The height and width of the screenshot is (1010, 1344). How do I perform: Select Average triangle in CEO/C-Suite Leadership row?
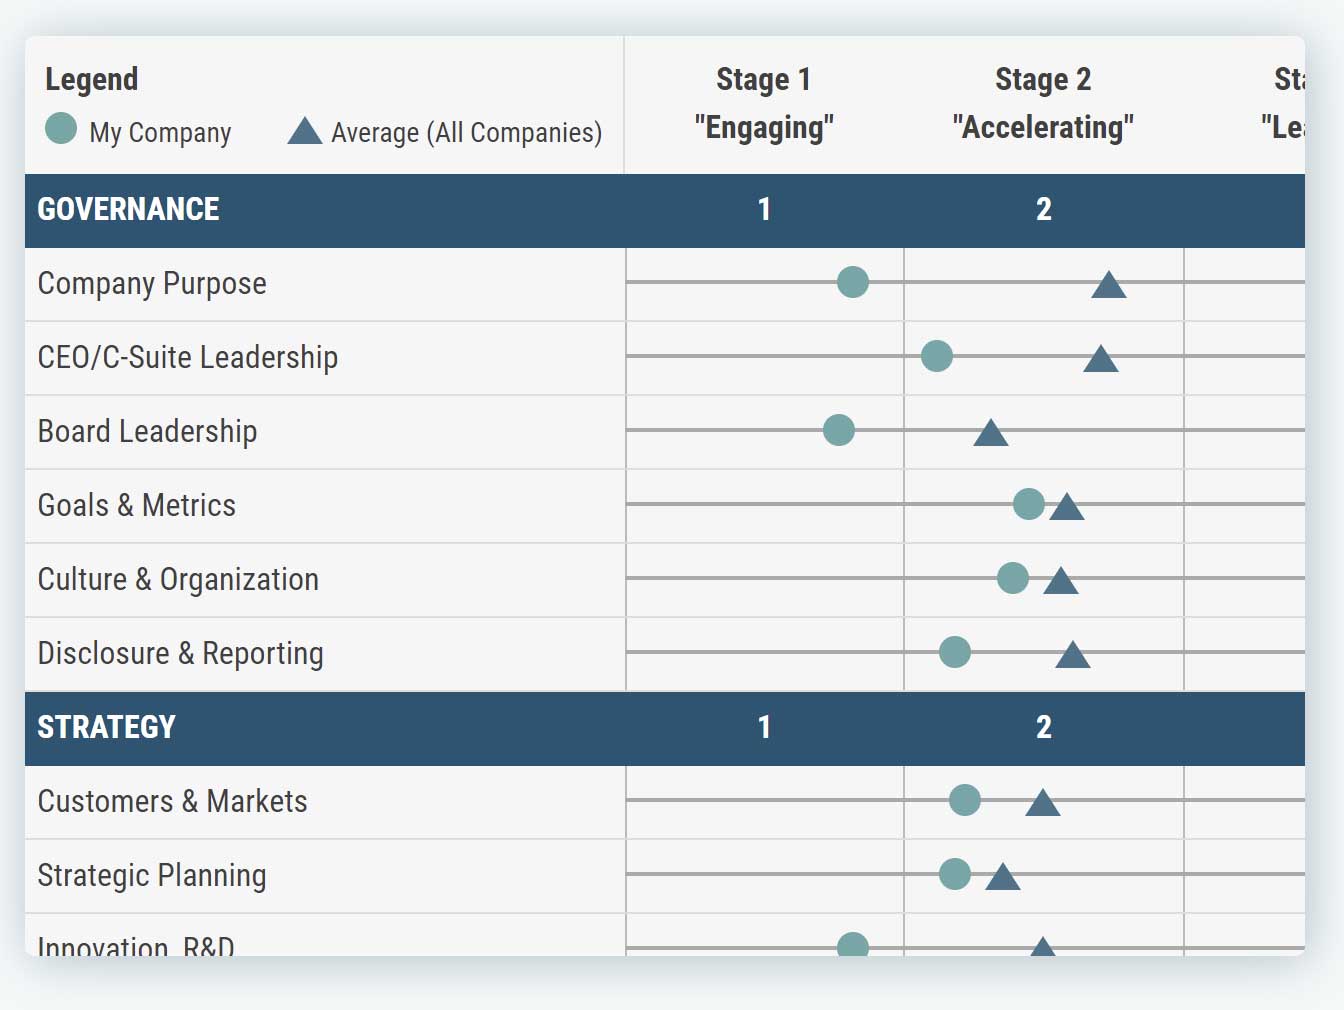[1100, 360]
